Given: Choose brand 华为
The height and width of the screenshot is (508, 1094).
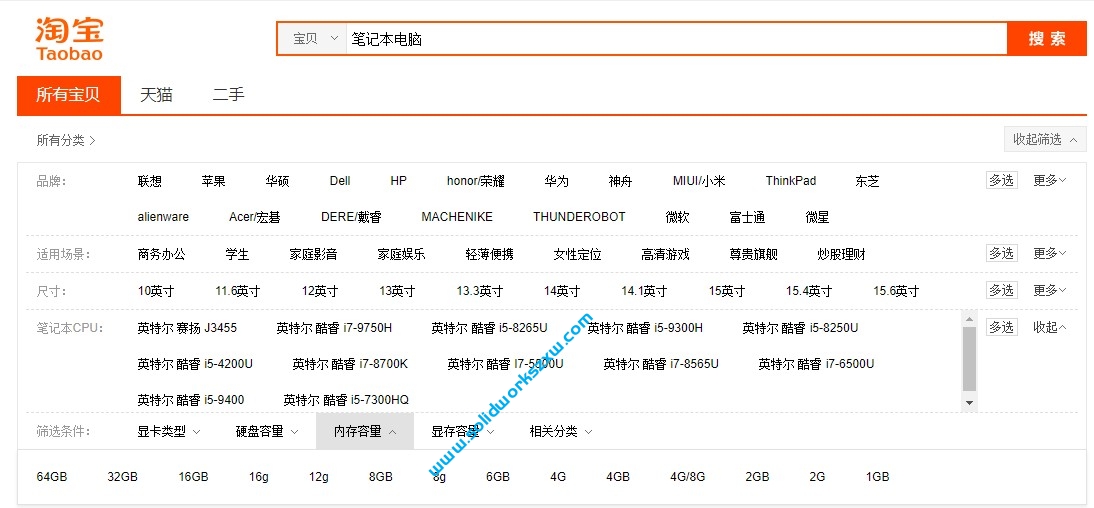Looking at the screenshot, I should [557, 181].
